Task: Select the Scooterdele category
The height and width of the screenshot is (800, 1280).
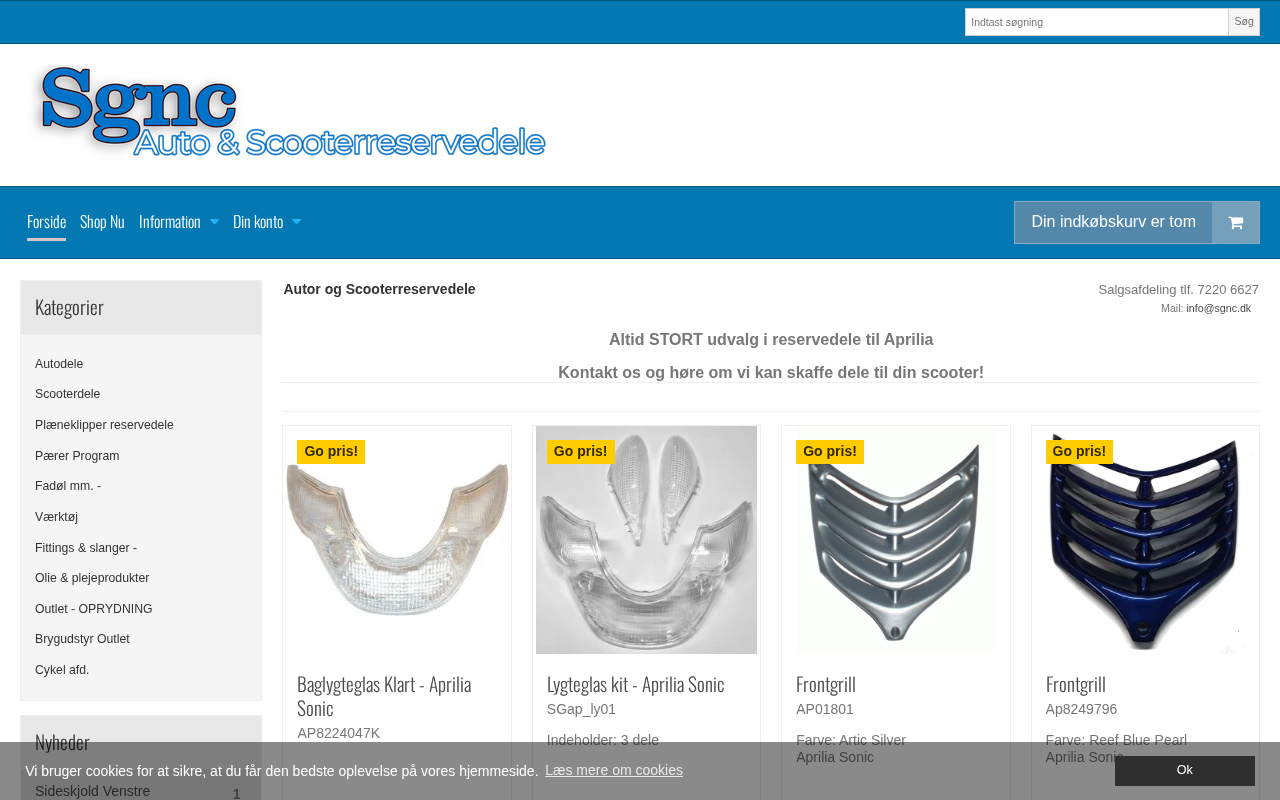Action: [x=67, y=394]
